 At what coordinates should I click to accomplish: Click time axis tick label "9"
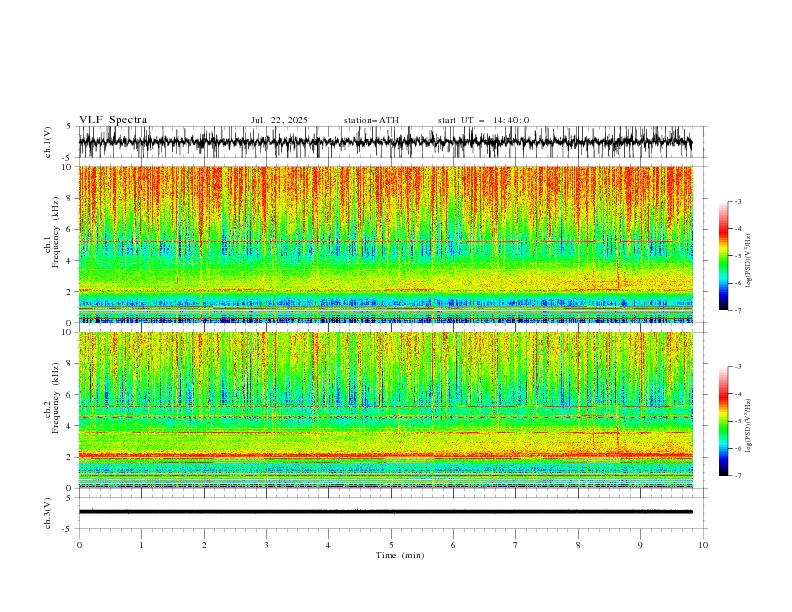coord(640,545)
